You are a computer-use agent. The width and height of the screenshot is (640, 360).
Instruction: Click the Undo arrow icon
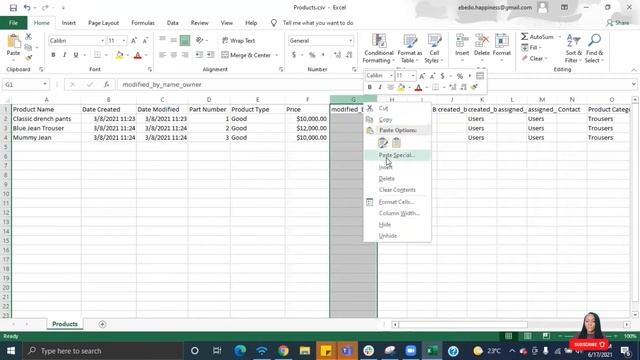(27, 8)
